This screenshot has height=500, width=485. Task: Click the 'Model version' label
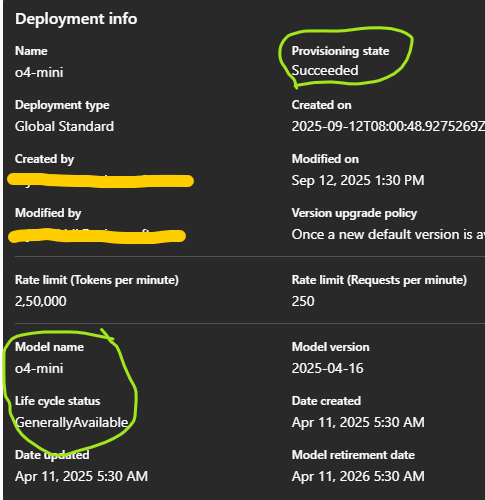(x=330, y=347)
